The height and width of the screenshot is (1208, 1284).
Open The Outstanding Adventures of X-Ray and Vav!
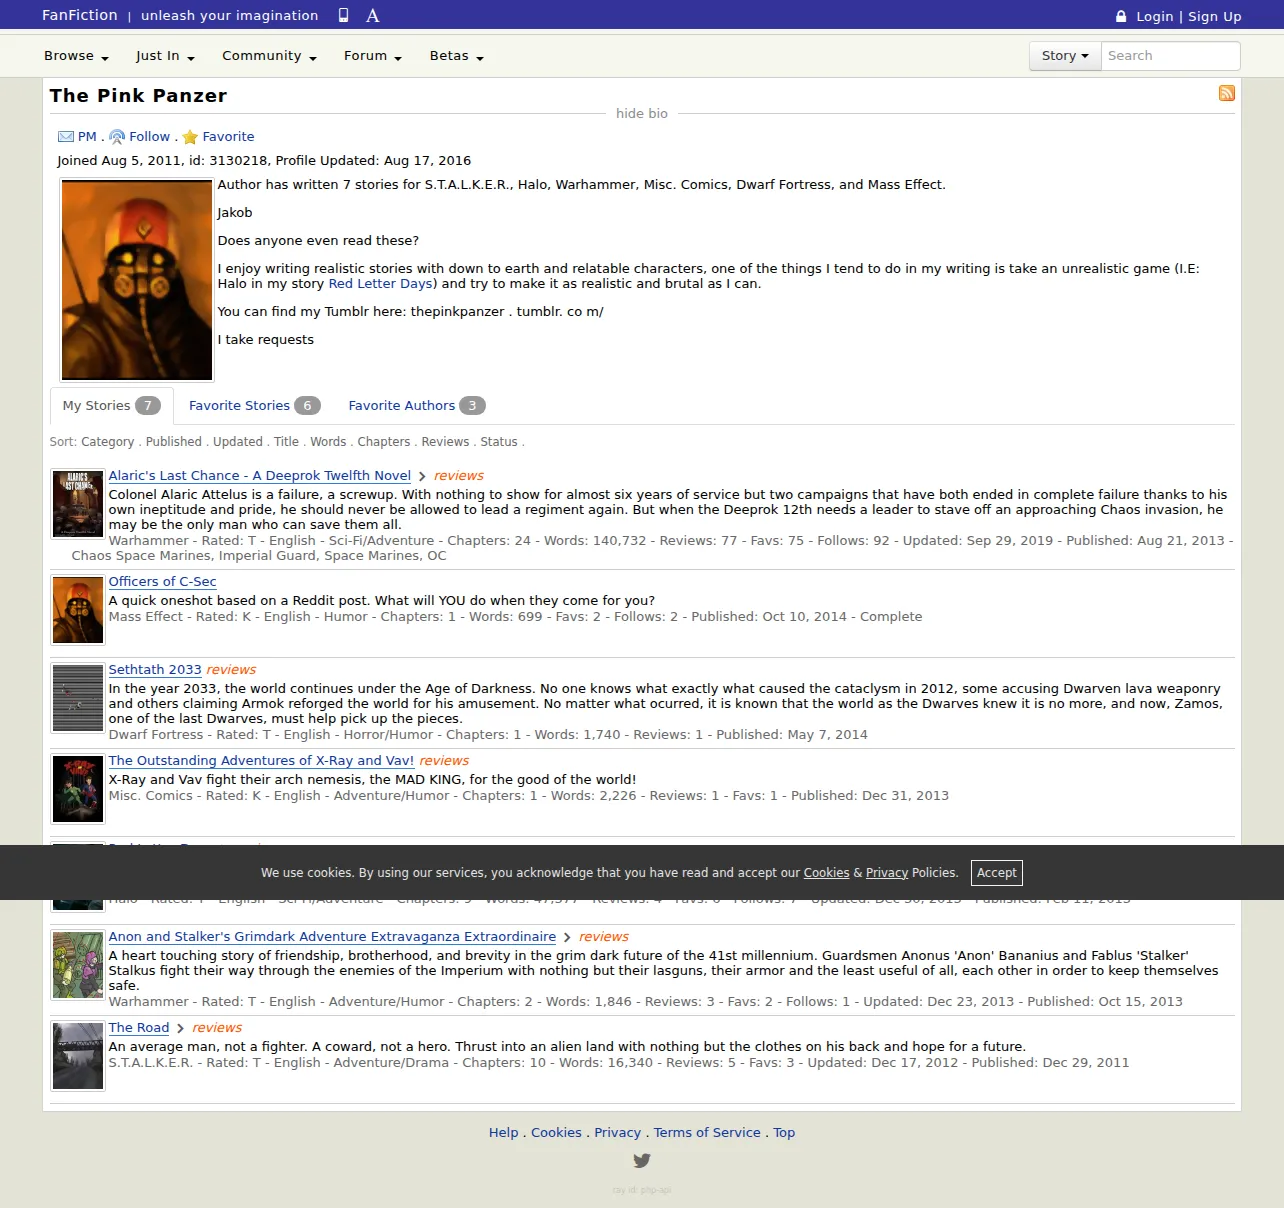(261, 761)
